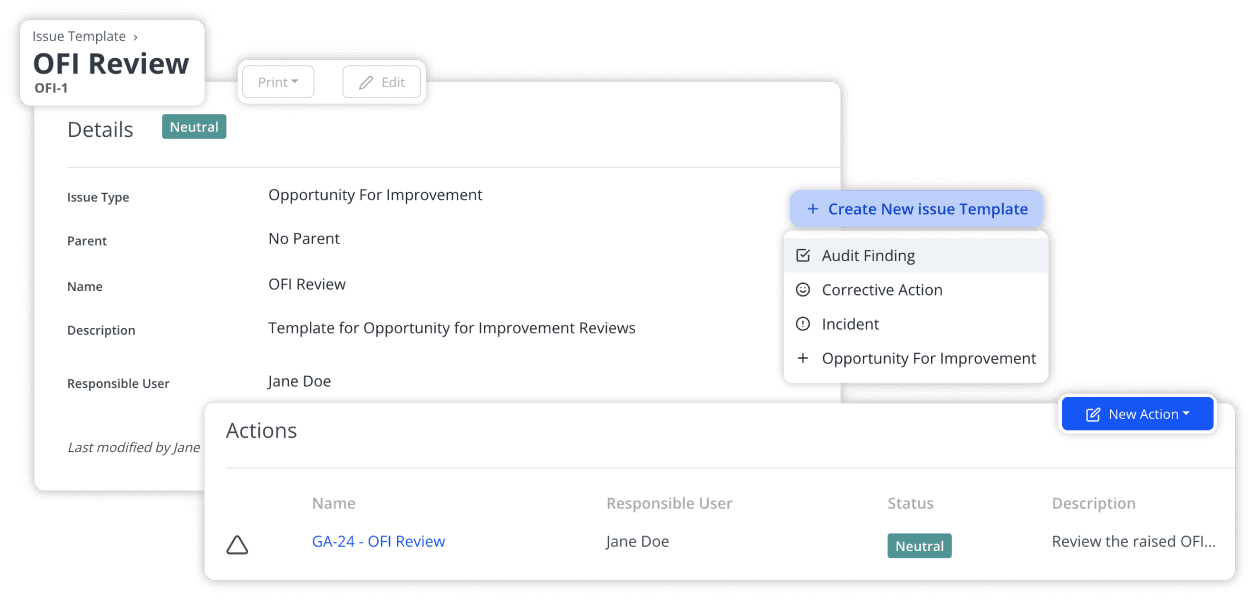This screenshot has height=600, width=1256.
Task: Click the Incident exclamation icon
Action: tap(804, 323)
